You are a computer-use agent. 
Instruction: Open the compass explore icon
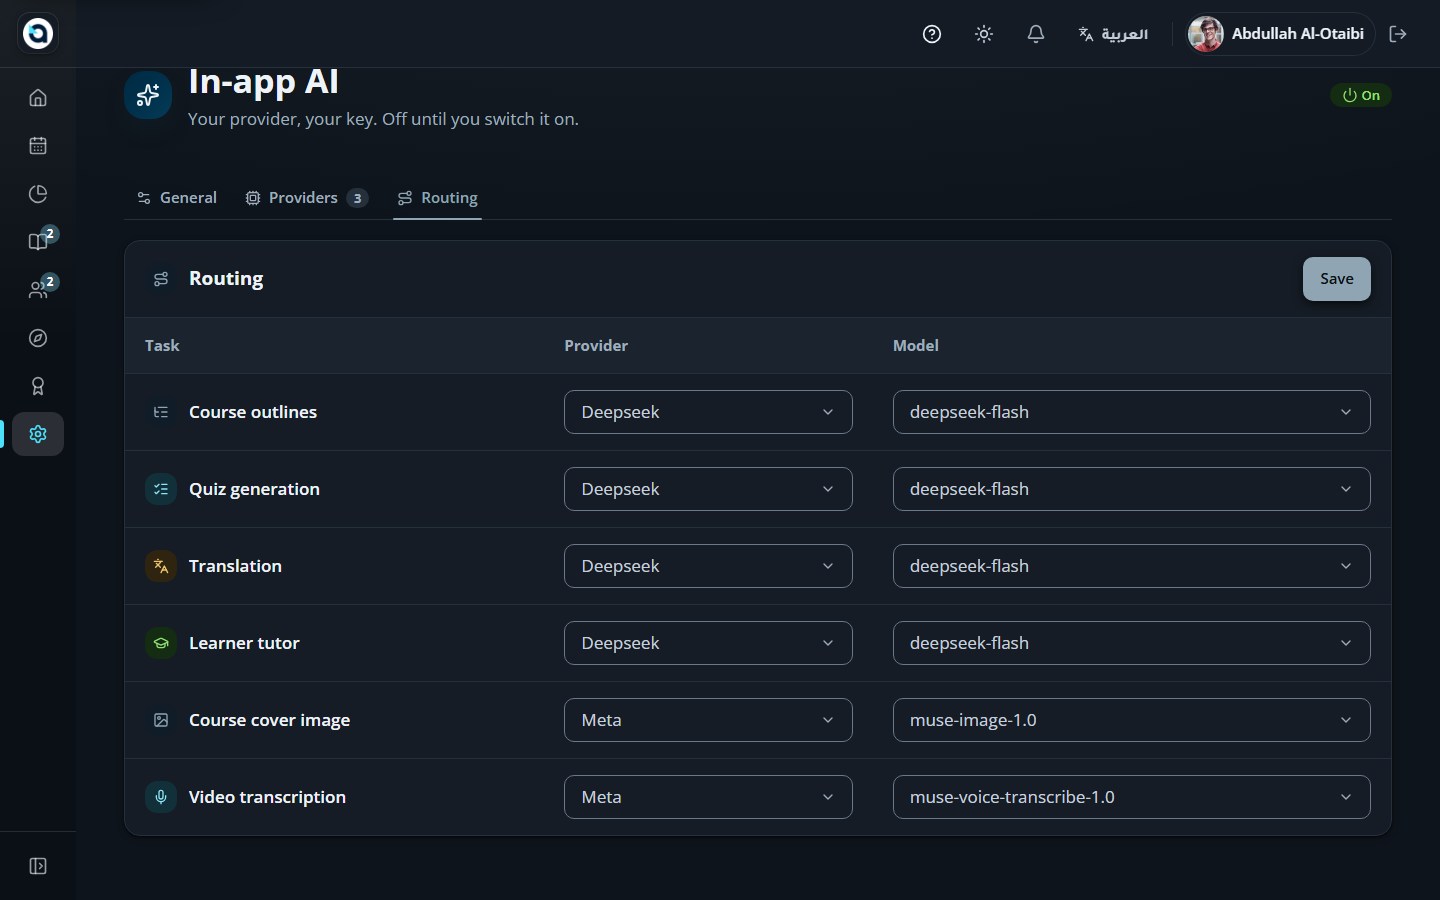pyautogui.click(x=38, y=338)
